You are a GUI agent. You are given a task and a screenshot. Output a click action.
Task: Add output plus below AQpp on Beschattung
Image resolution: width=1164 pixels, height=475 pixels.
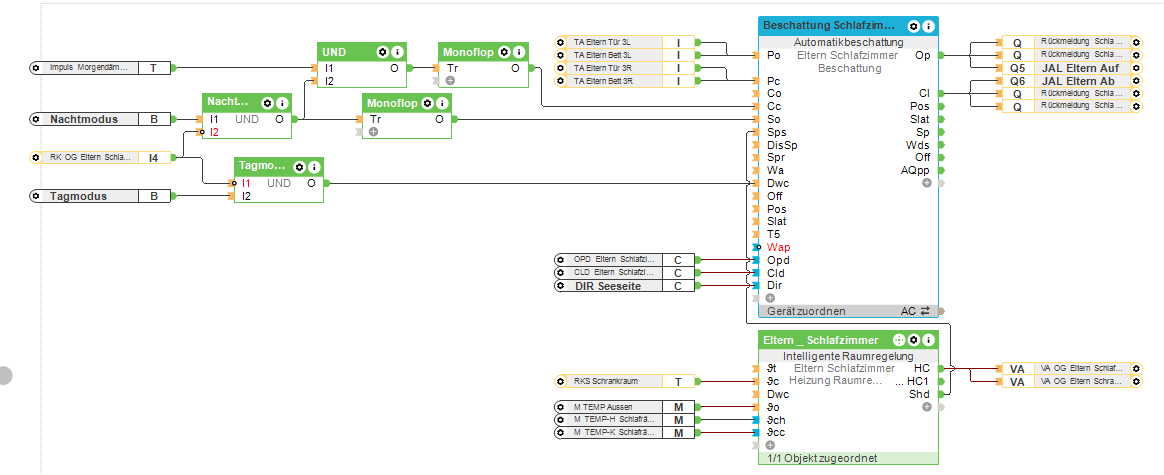[x=926, y=183]
